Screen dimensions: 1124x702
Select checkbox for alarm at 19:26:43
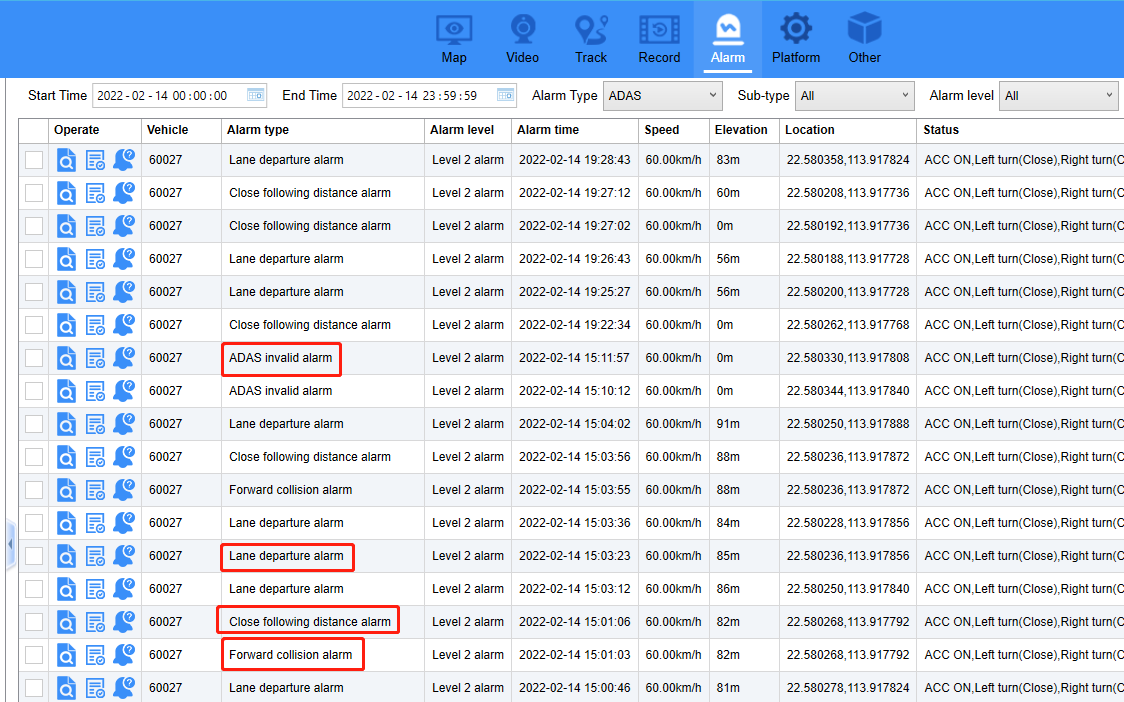(34, 259)
